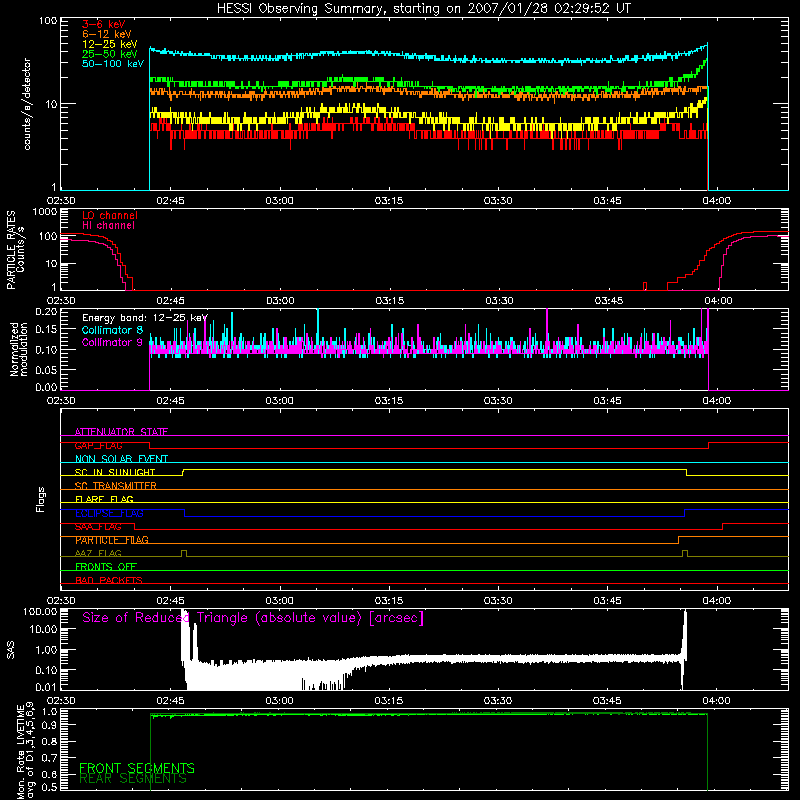
Task: Click the SAA_FLAG label
Action: click(98, 526)
